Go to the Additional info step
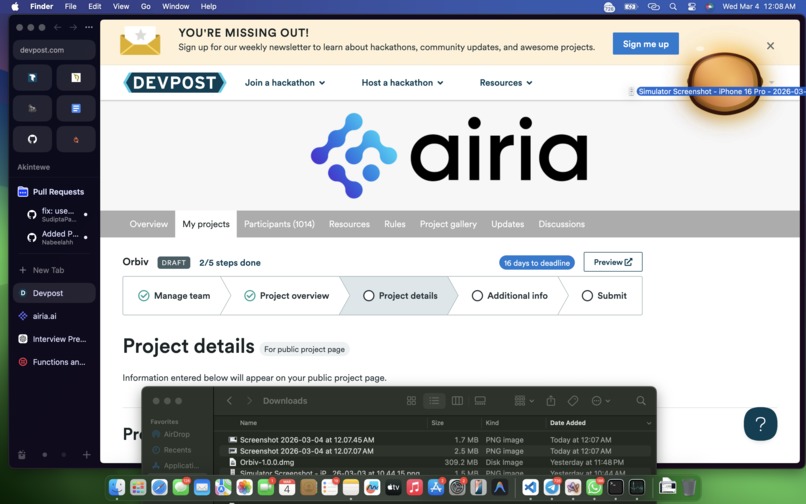Viewport: 806px width, 504px height. 510,296
